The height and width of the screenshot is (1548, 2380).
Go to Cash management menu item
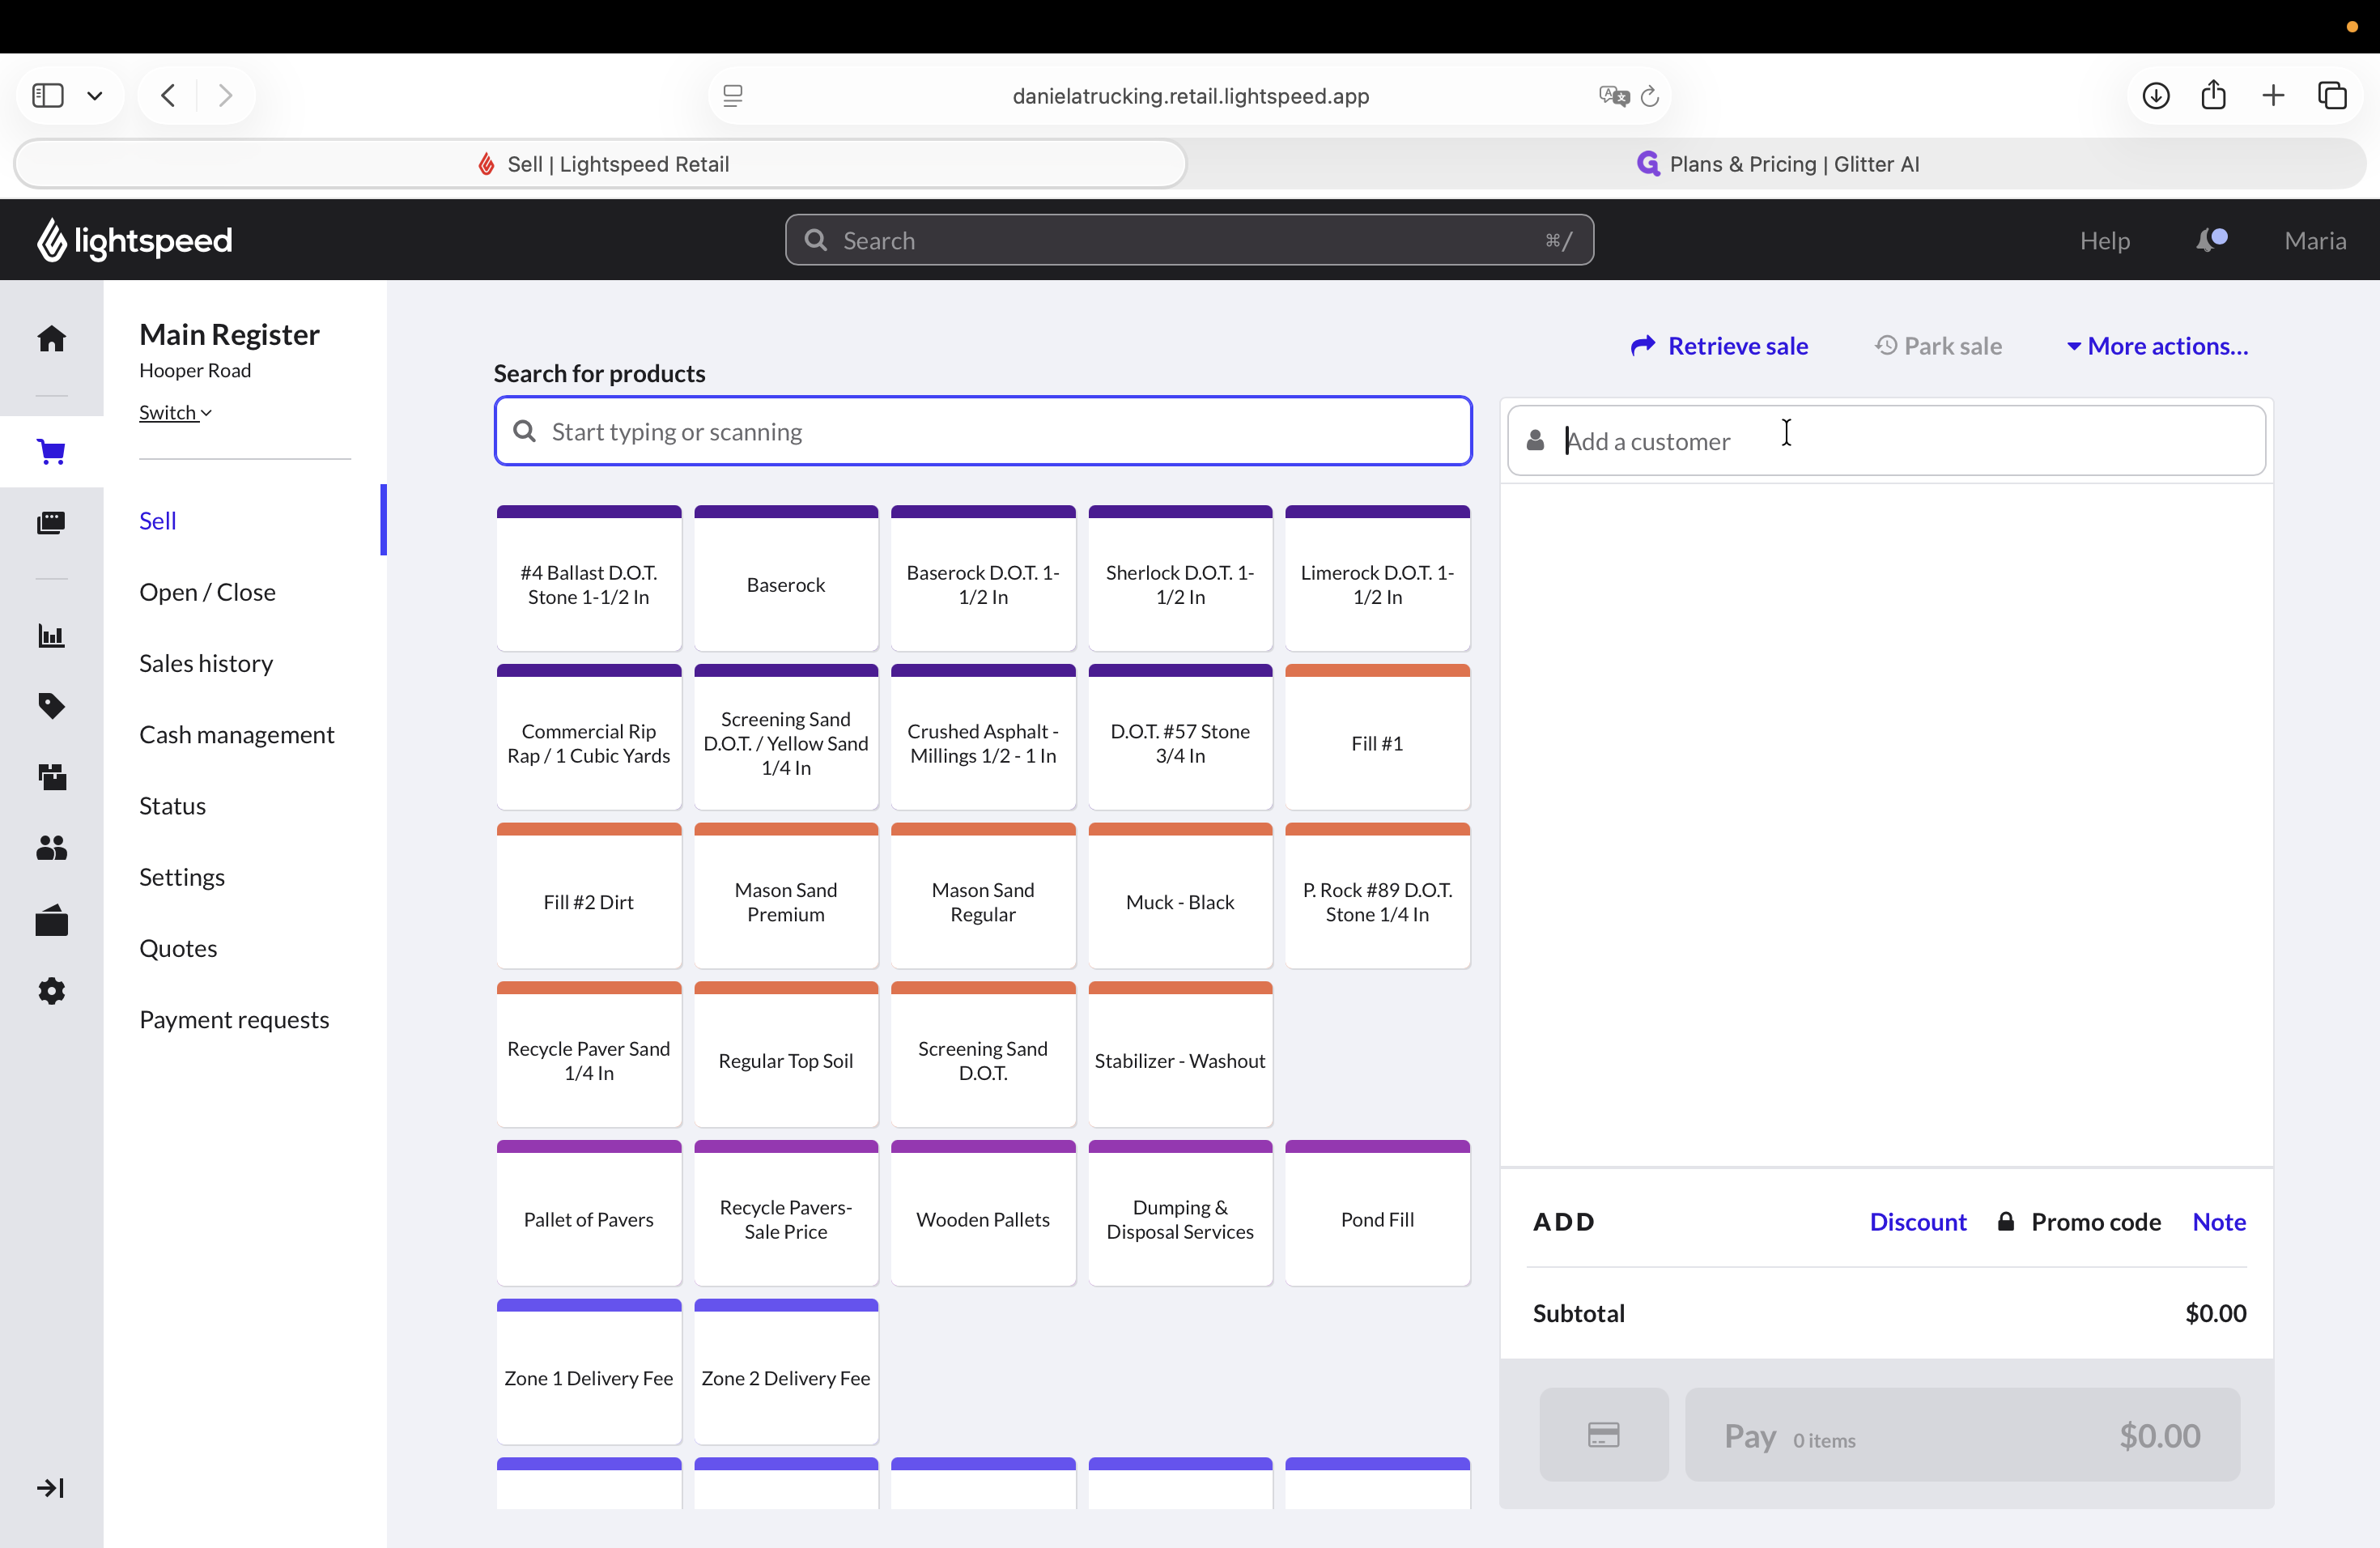237,734
